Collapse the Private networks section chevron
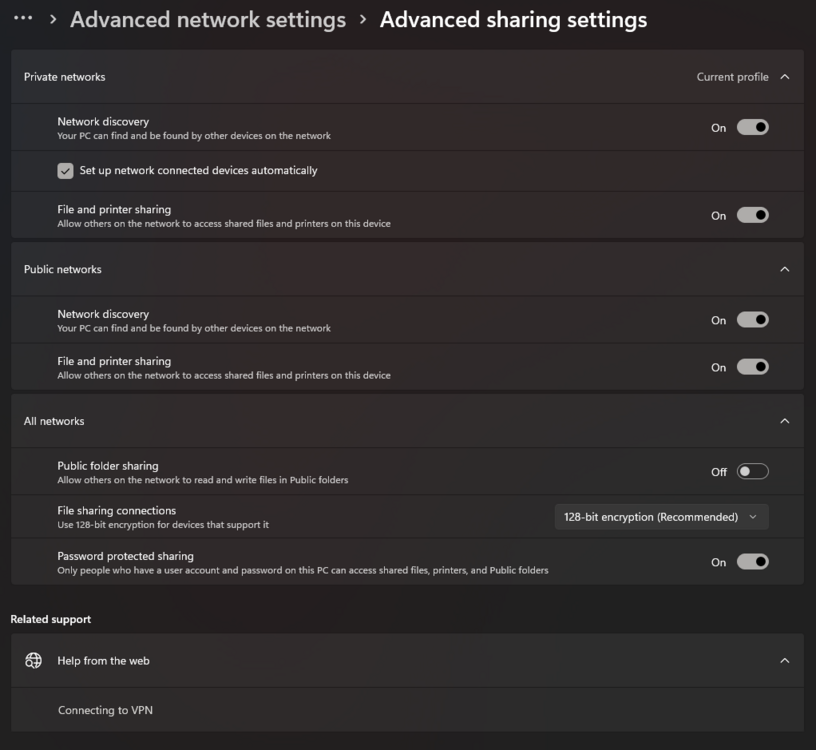This screenshot has height=750, width=816. (785, 77)
